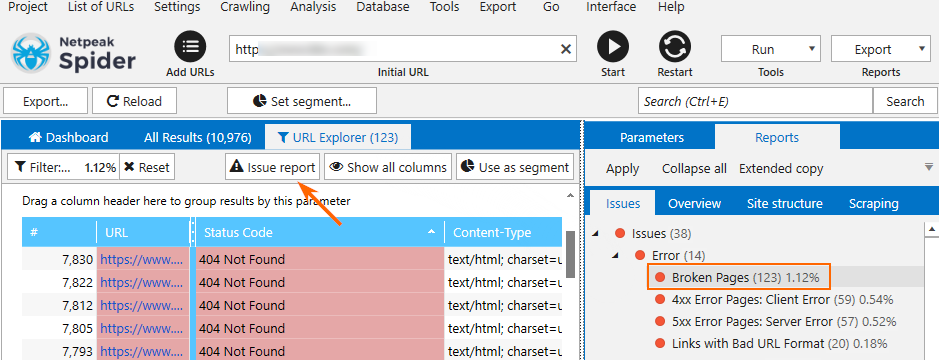Open the Run tools dropdown
The height and width of the screenshot is (361, 939).
[771, 49]
